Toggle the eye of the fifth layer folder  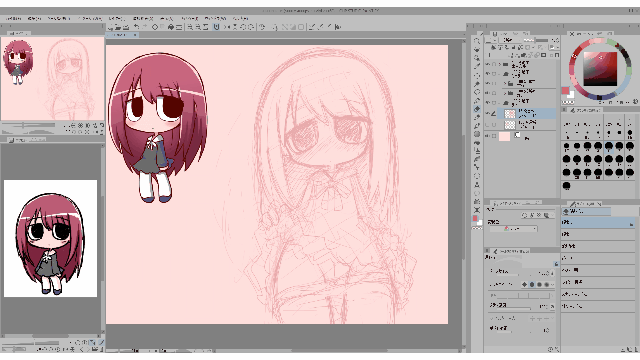point(487,103)
